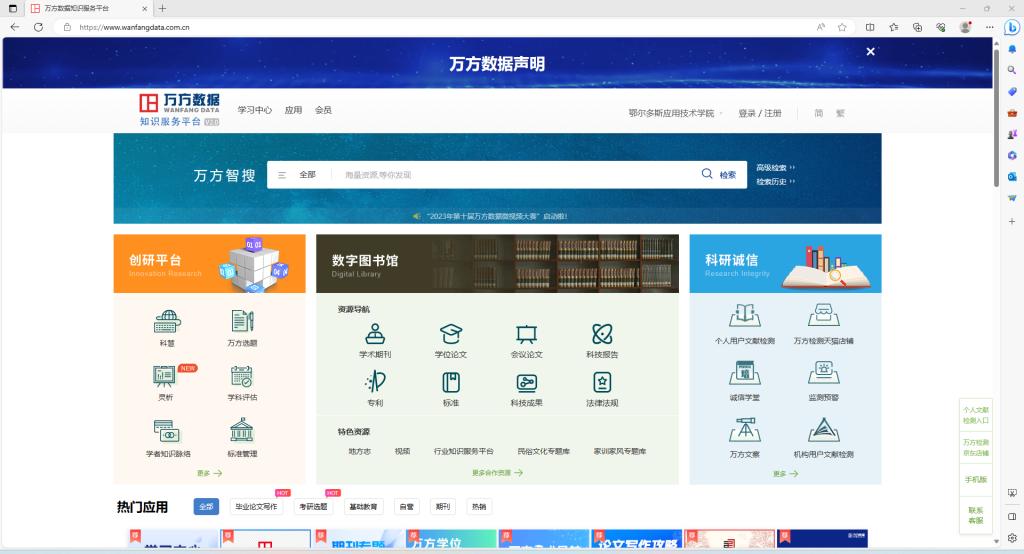Click the browser address bar
The width and height of the screenshot is (1024, 554).
click(x=431, y=27)
